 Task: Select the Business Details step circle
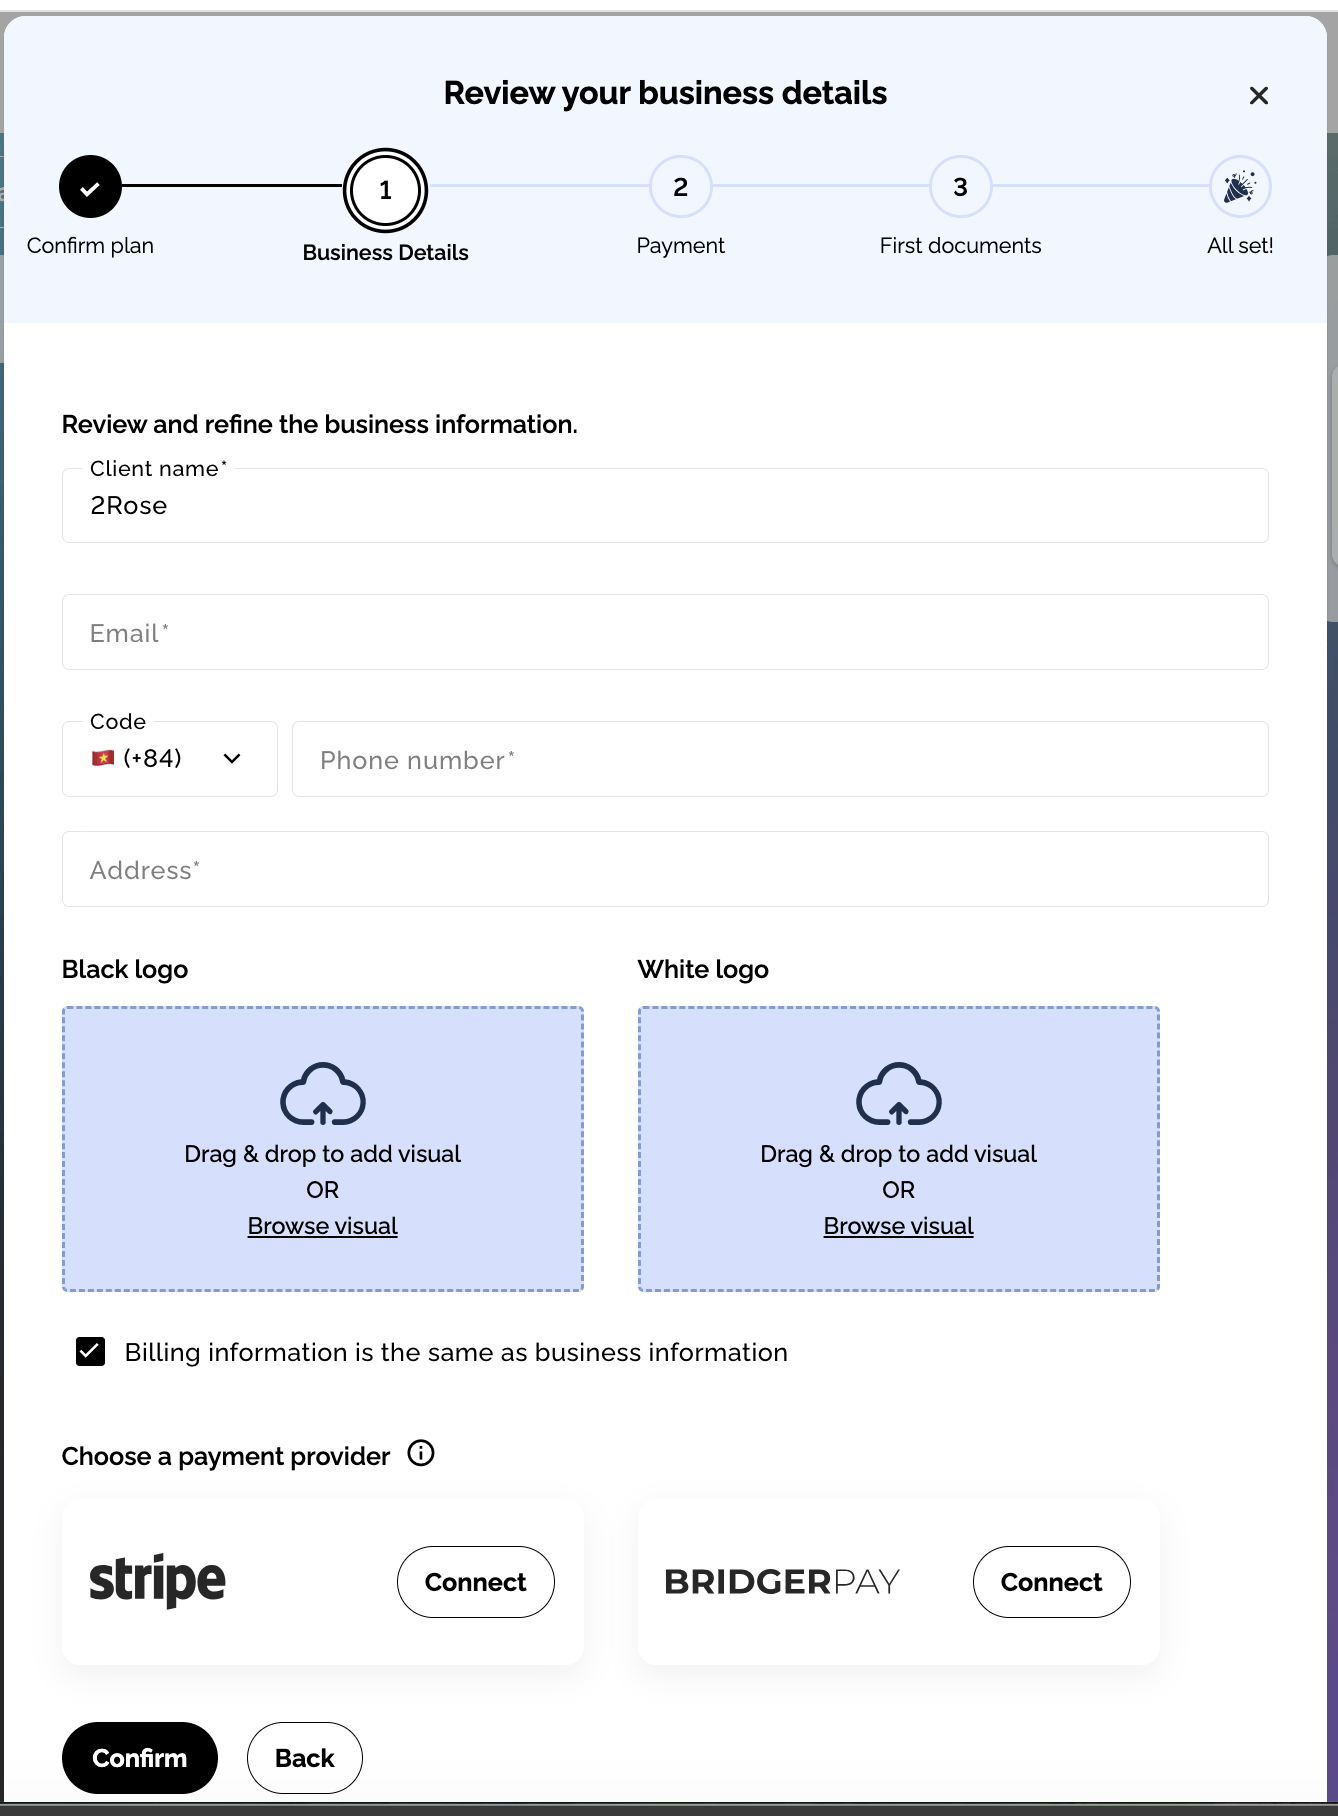(385, 190)
